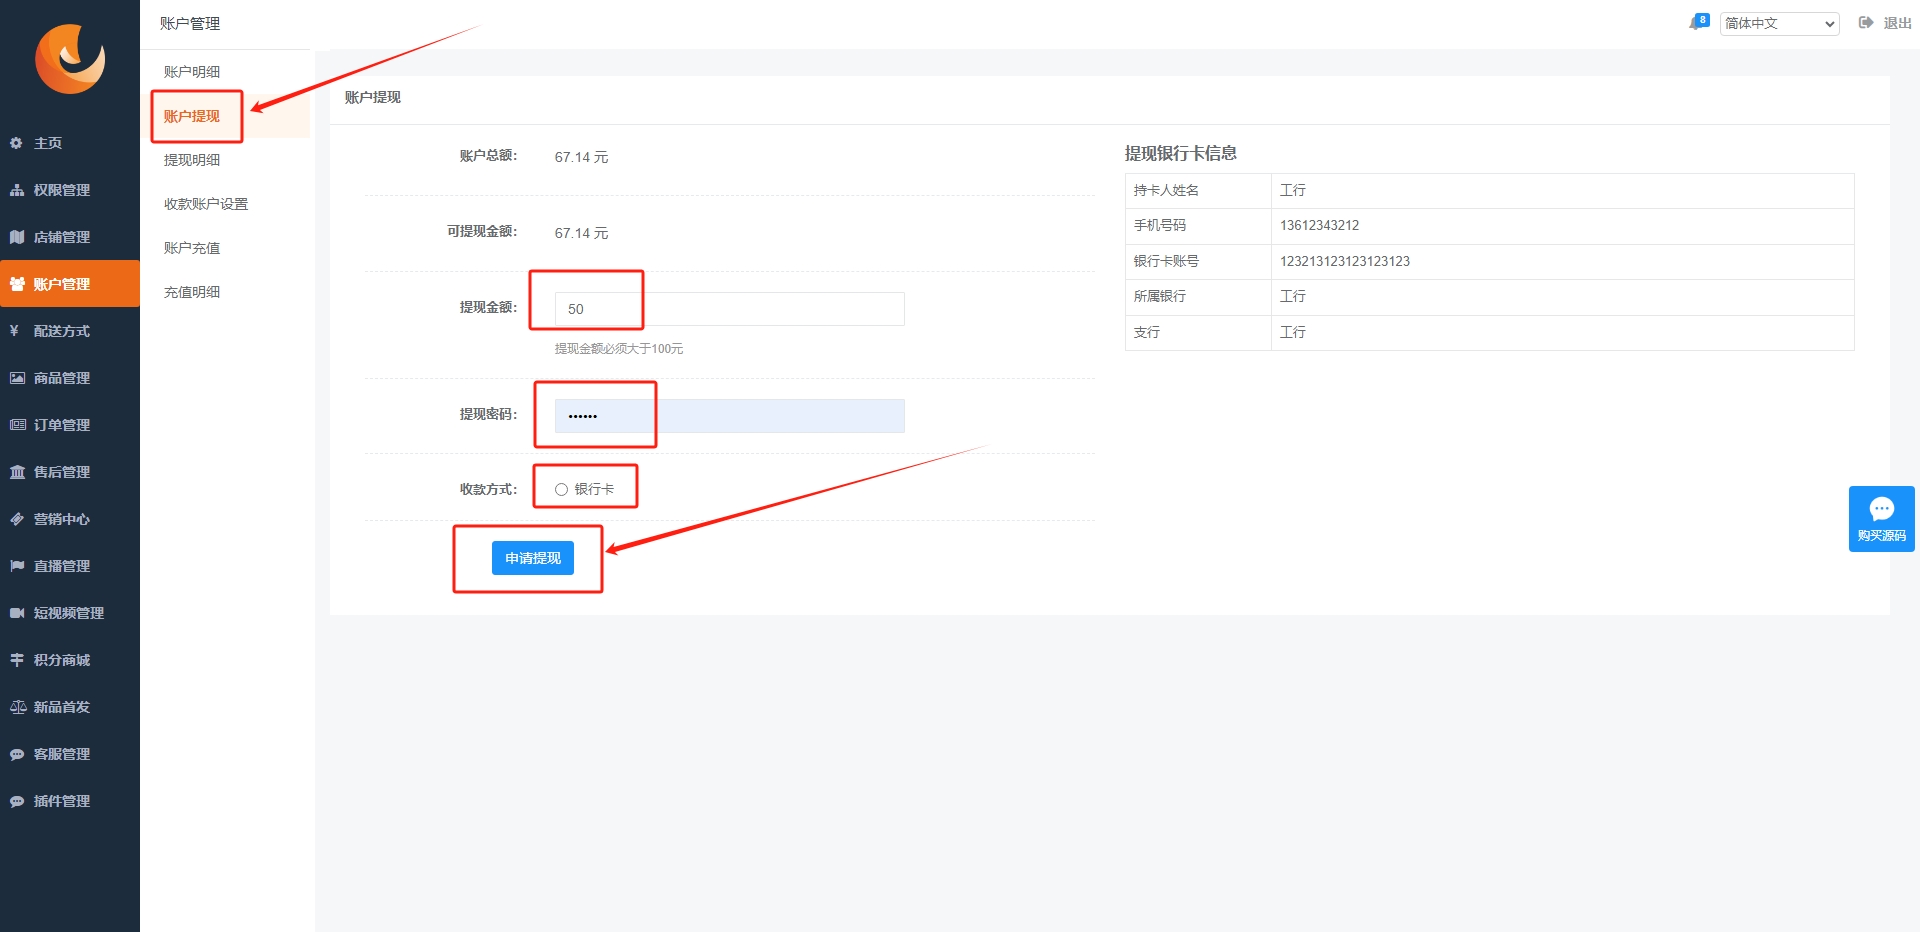Open 店铺管理 in sidebar
This screenshot has height=932, width=1920.
[62, 237]
